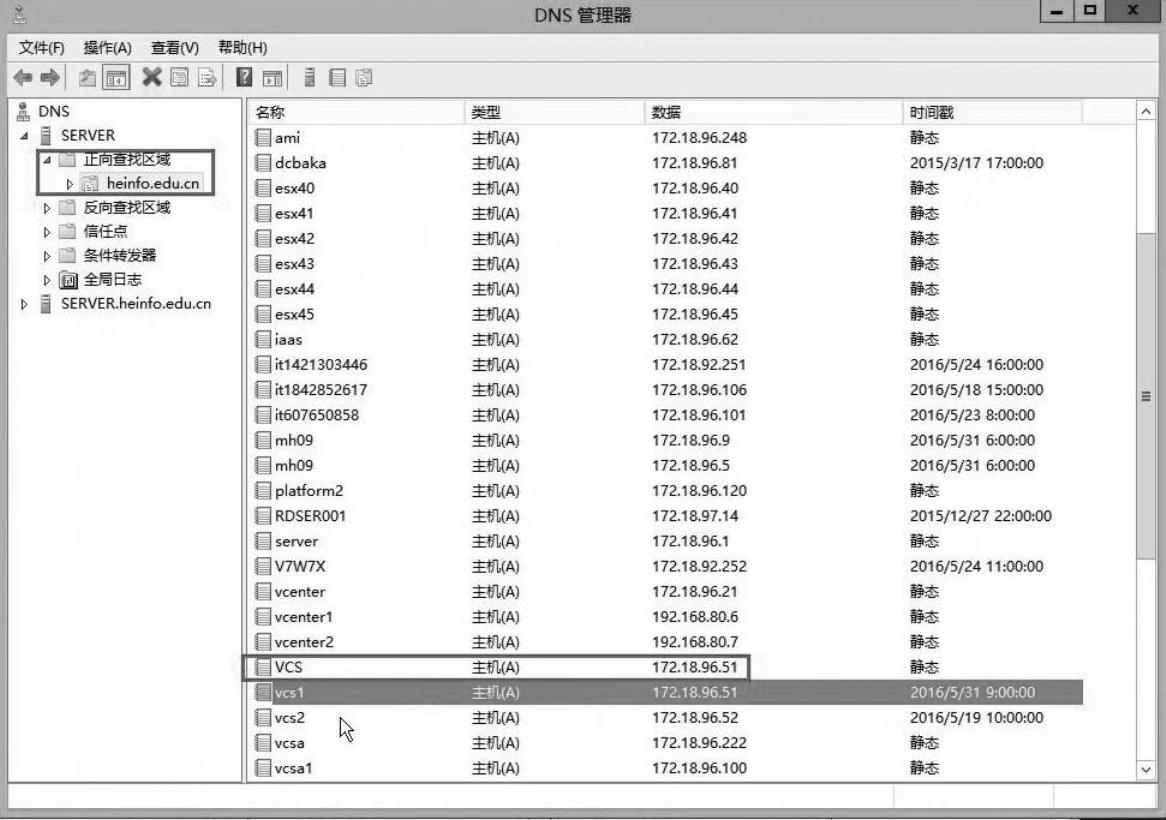Go back using the toolbar back arrow
Image resolution: width=1166 pixels, height=820 pixels.
22,77
